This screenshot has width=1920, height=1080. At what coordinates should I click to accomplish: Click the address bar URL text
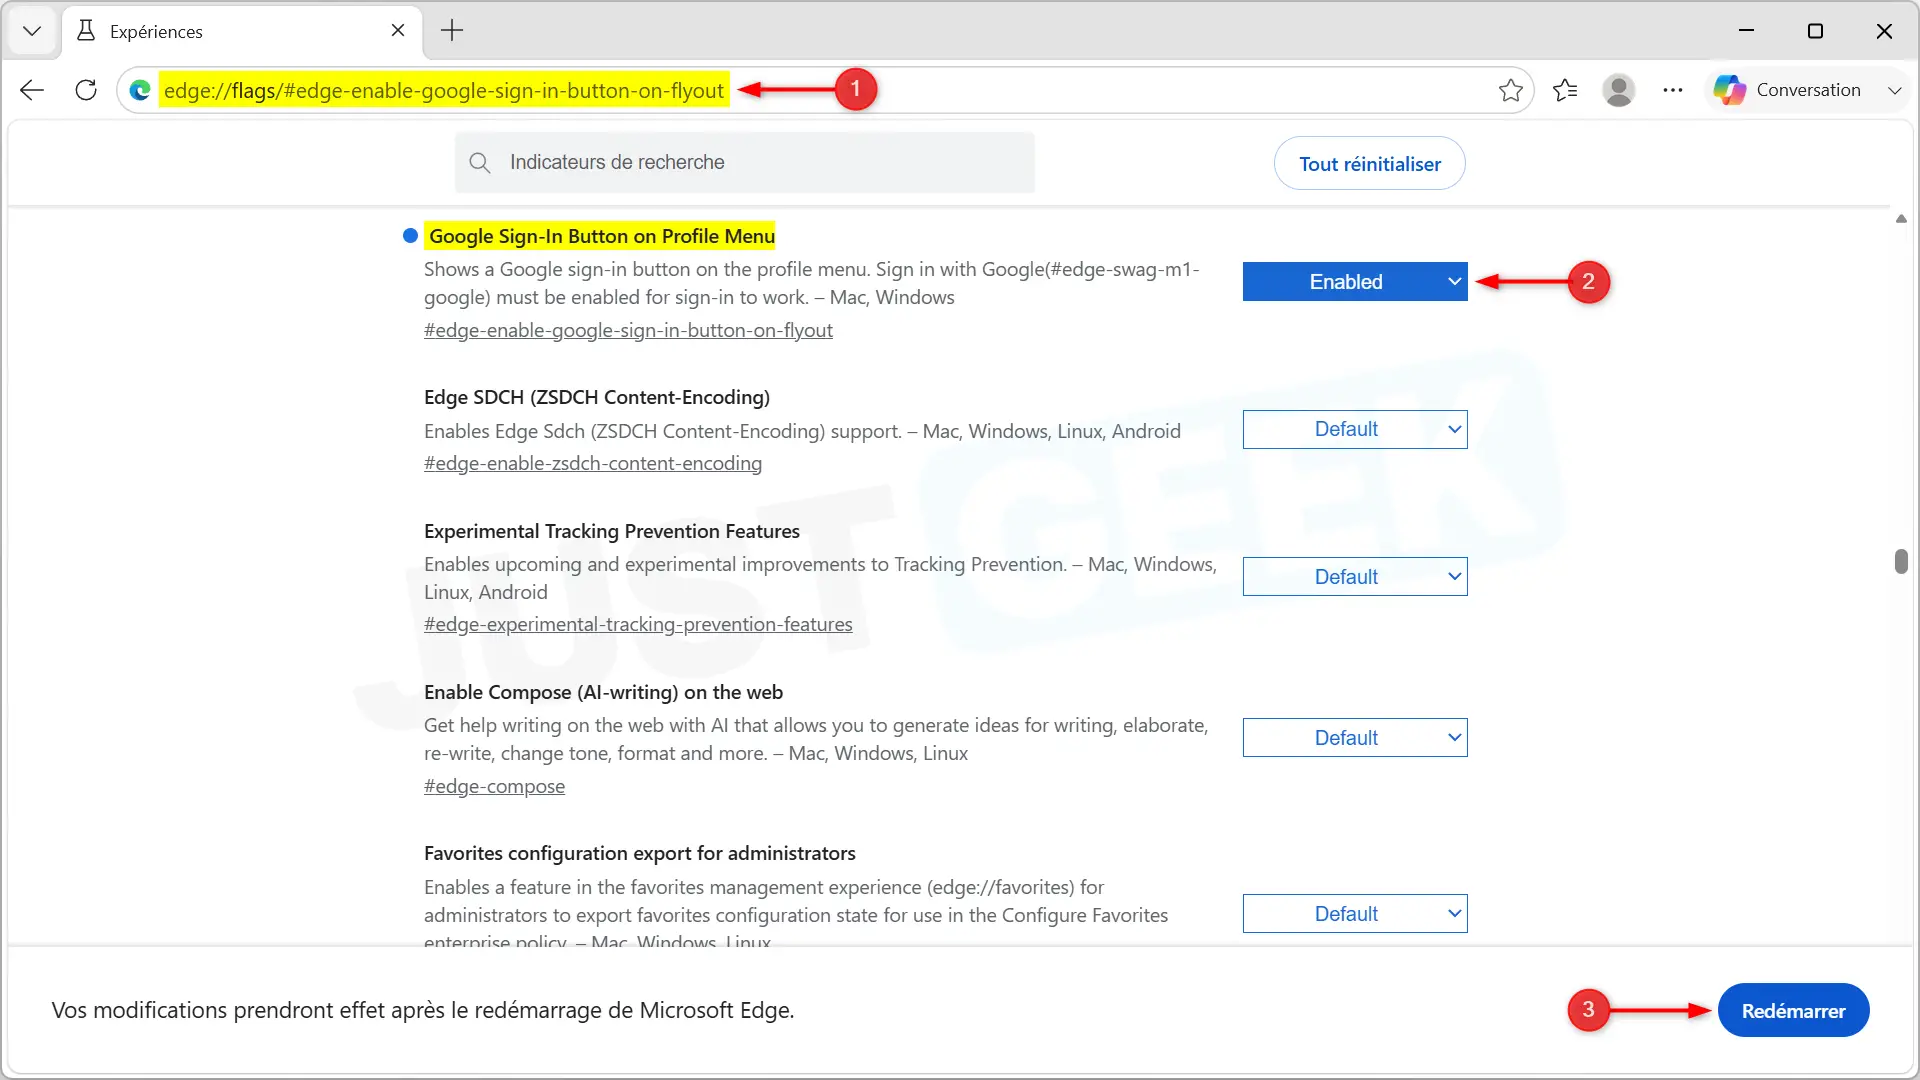pyautogui.click(x=444, y=90)
